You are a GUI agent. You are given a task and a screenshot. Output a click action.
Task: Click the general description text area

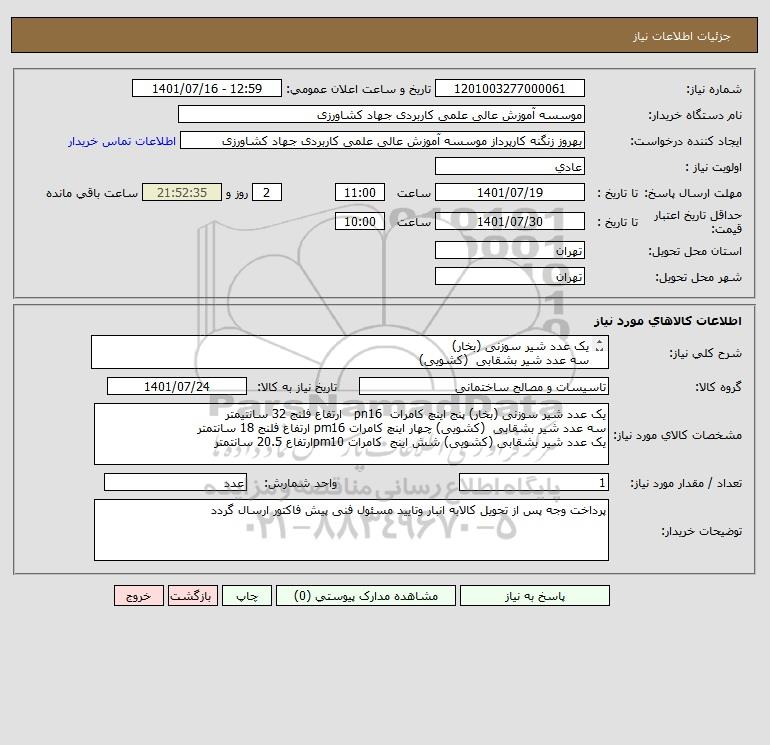click(350, 352)
